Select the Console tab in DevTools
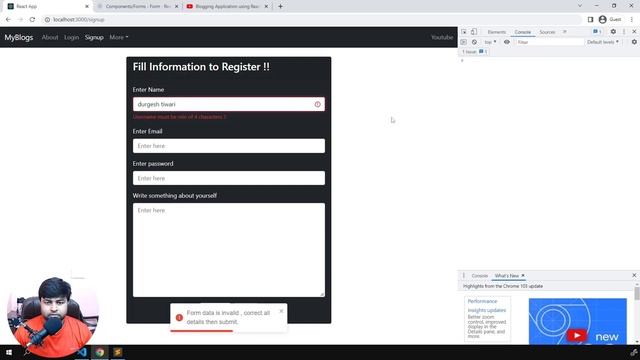Viewport: 640px width, 360px height. [x=522, y=32]
